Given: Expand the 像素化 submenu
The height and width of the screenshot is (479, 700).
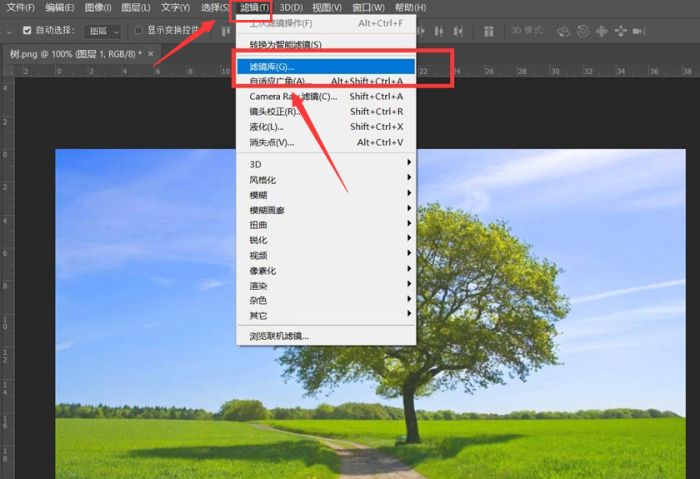Looking at the screenshot, I should click(x=326, y=271).
